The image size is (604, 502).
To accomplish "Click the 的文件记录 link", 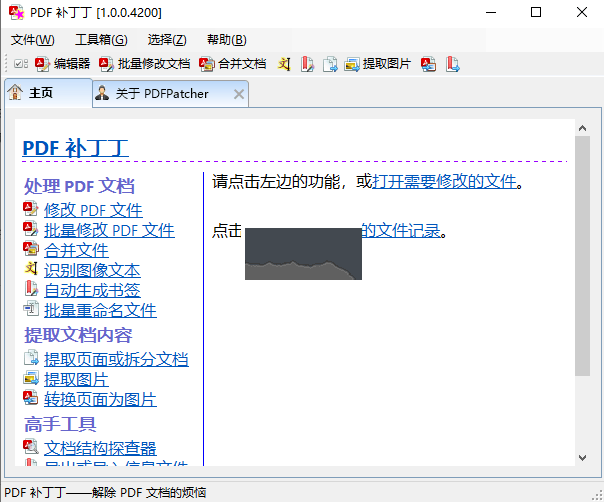I will (x=401, y=231).
